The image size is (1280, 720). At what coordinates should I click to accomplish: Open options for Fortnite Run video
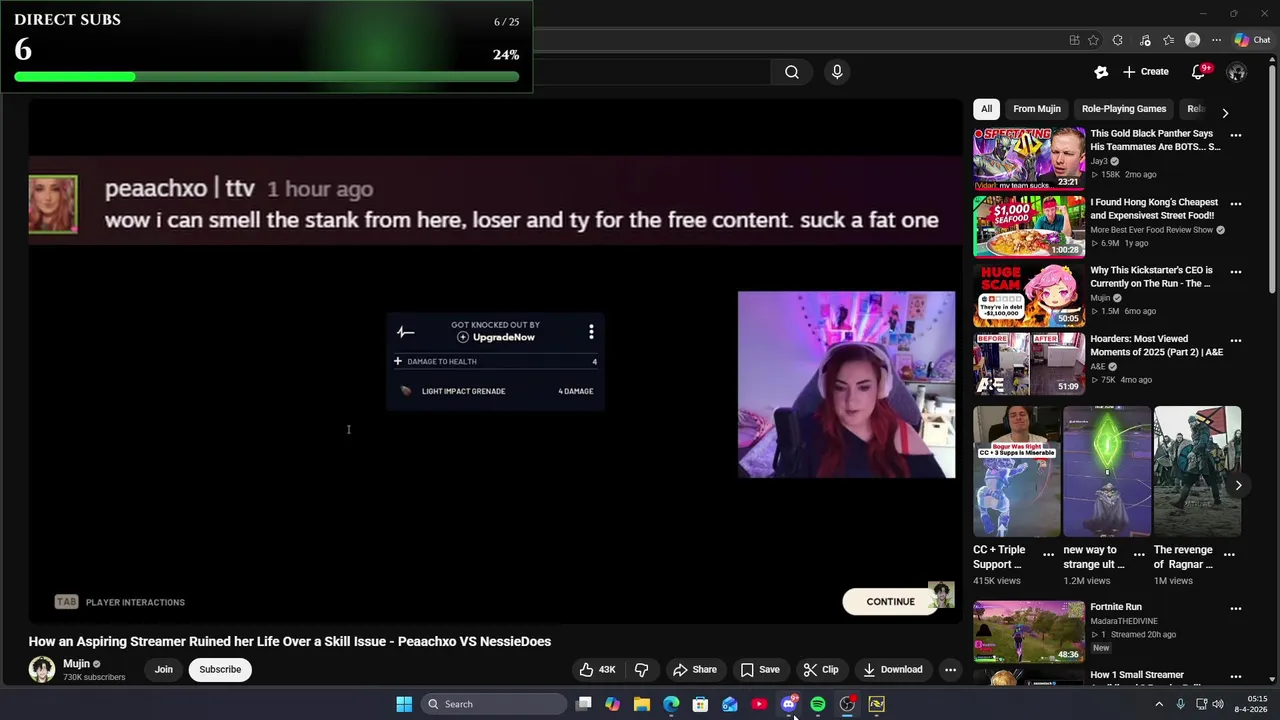click(1236, 609)
